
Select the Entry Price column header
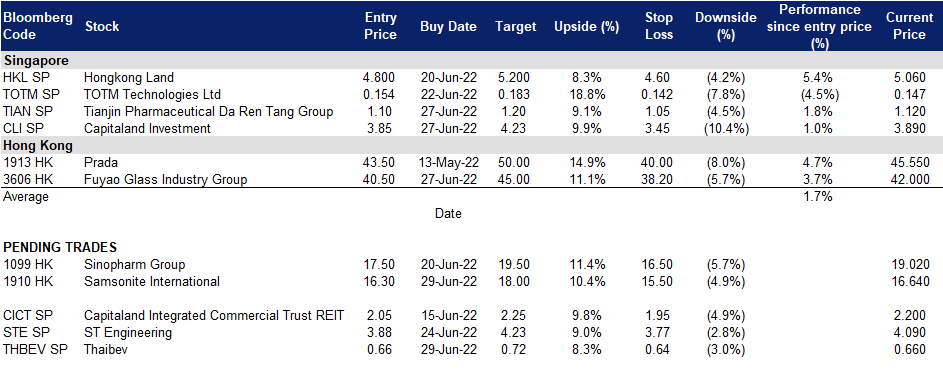coord(381,26)
